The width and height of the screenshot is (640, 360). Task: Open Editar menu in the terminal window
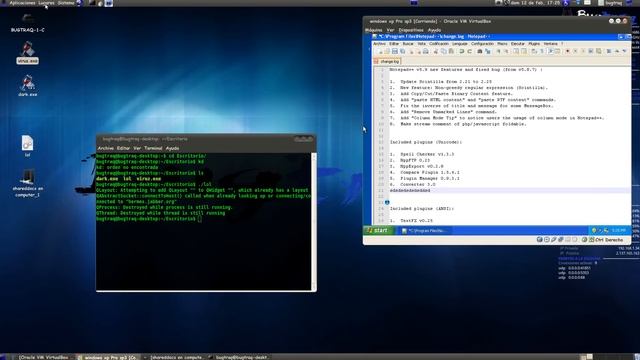point(123,148)
